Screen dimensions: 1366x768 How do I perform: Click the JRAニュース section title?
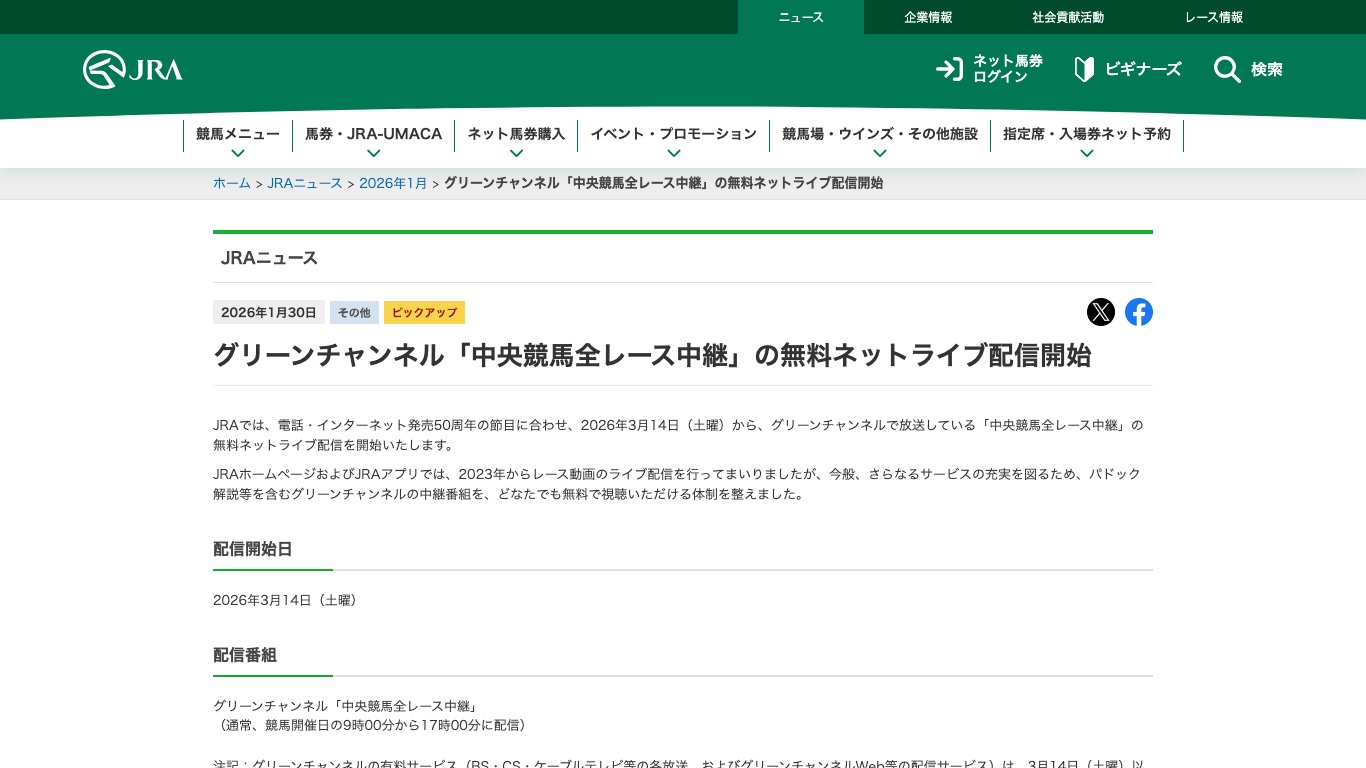coord(270,258)
